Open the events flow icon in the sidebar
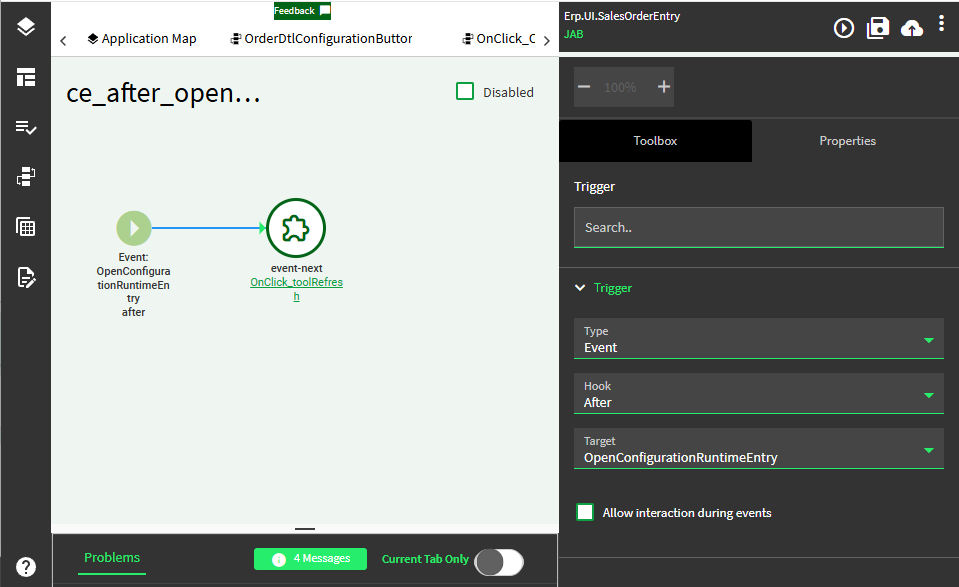The height and width of the screenshot is (587, 959). click(x=26, y=177)
